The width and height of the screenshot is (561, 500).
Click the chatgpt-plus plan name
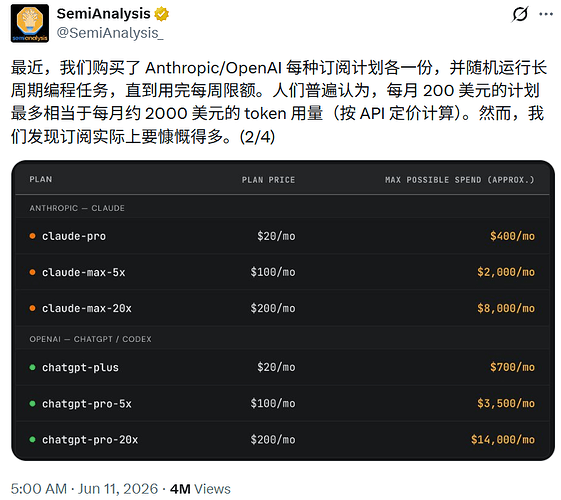pos(80,368)
